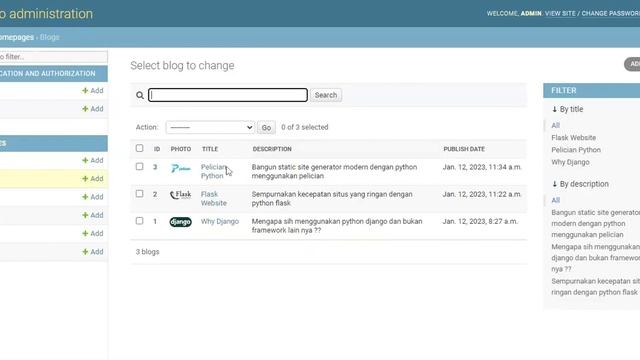Viewport: 640px width, 360px height.
Task: Click the magnifier icon beside the search box
Action: 140,95
